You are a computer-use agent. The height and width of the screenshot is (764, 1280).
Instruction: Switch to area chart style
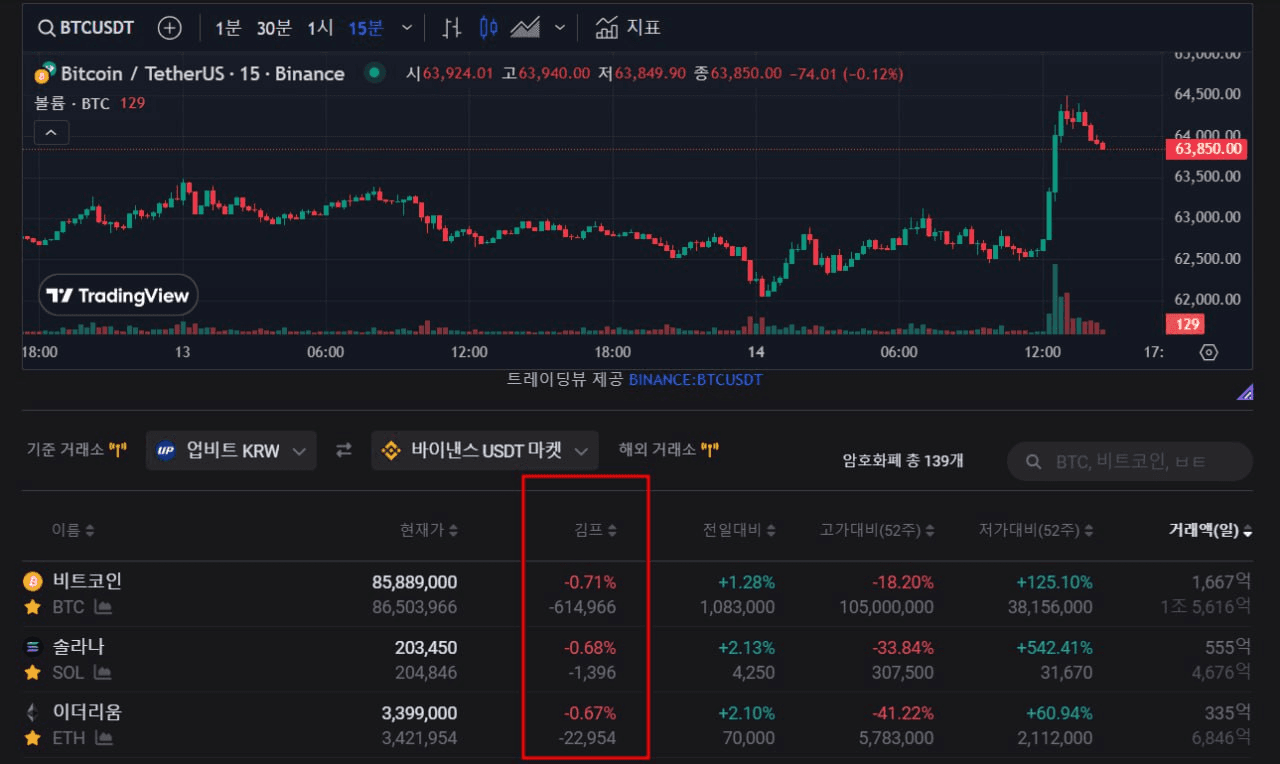(525, 28)
